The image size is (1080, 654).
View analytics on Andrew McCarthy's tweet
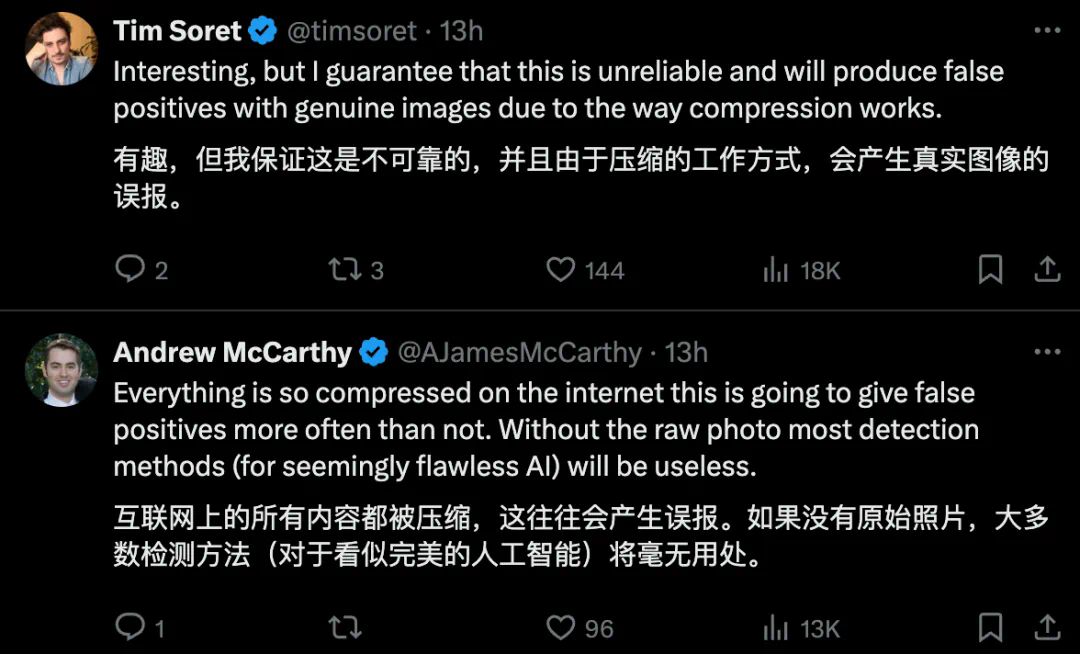click(x=777, y=627)
